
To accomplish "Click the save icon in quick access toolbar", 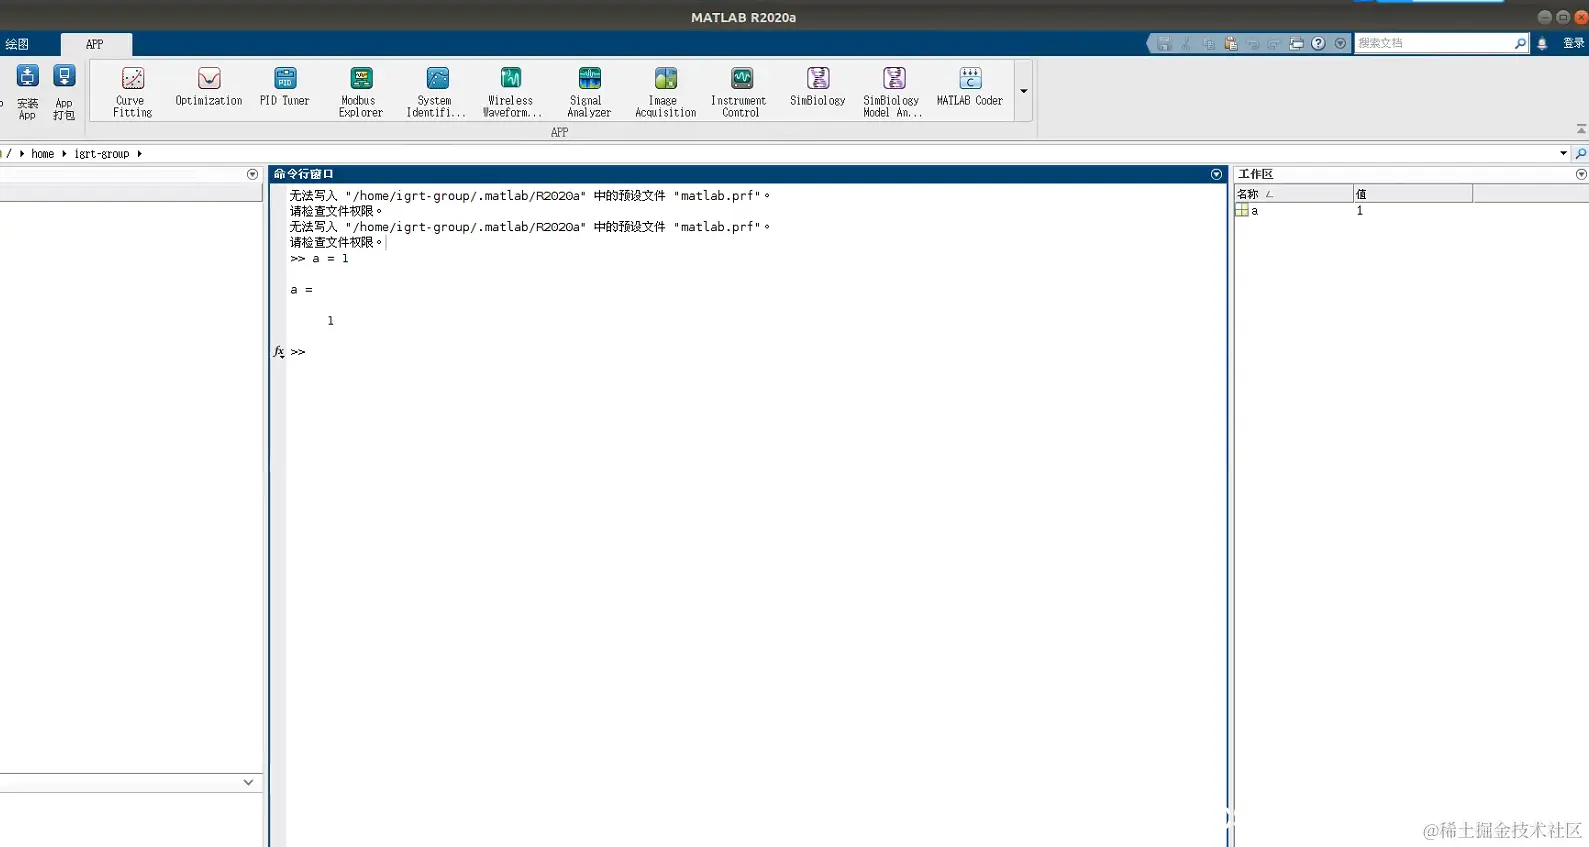I will [1164, 43].
